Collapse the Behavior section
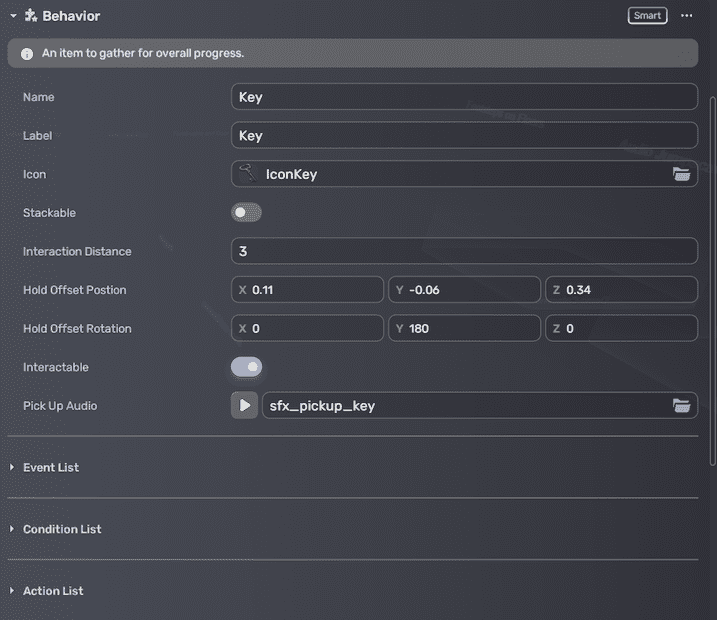Image resolution: width=717 pixels, height=620 pixels. (x=13, y=16)
